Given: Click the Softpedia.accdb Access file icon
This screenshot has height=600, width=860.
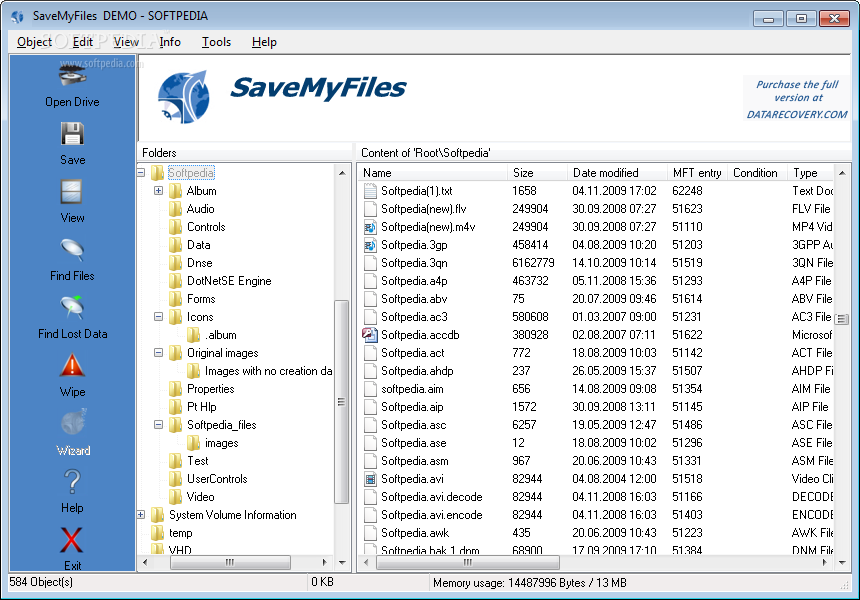Looking at the screenshot, I should [370, 335].
